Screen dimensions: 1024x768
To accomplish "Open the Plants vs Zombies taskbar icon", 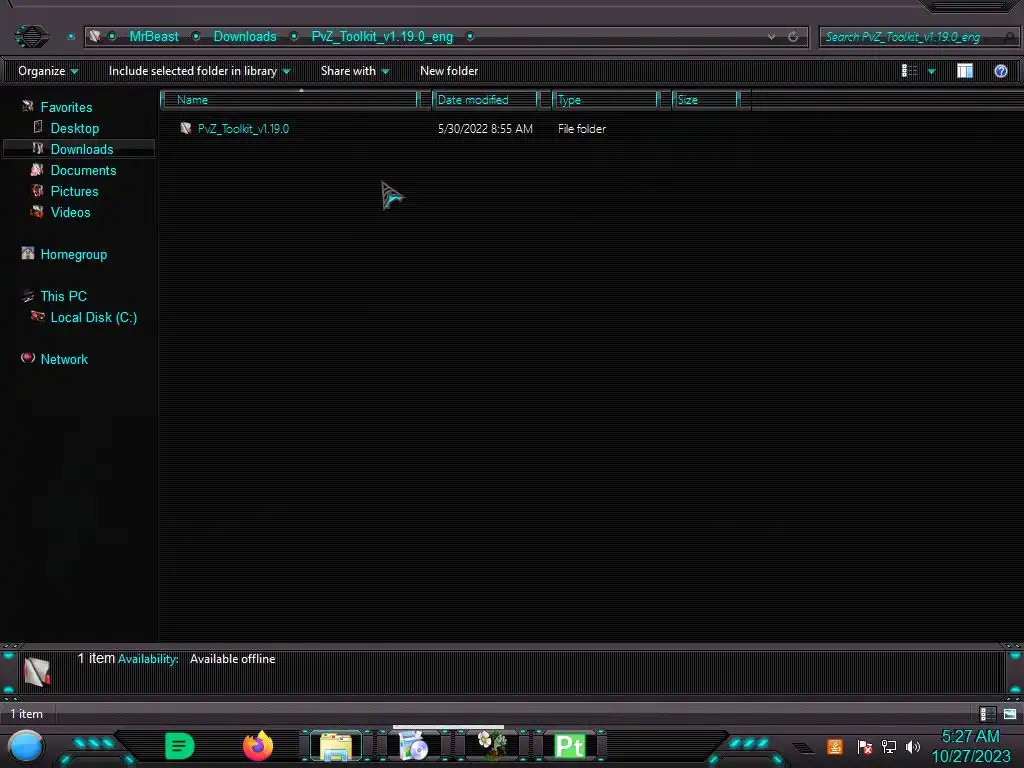I will coord(492,746).
